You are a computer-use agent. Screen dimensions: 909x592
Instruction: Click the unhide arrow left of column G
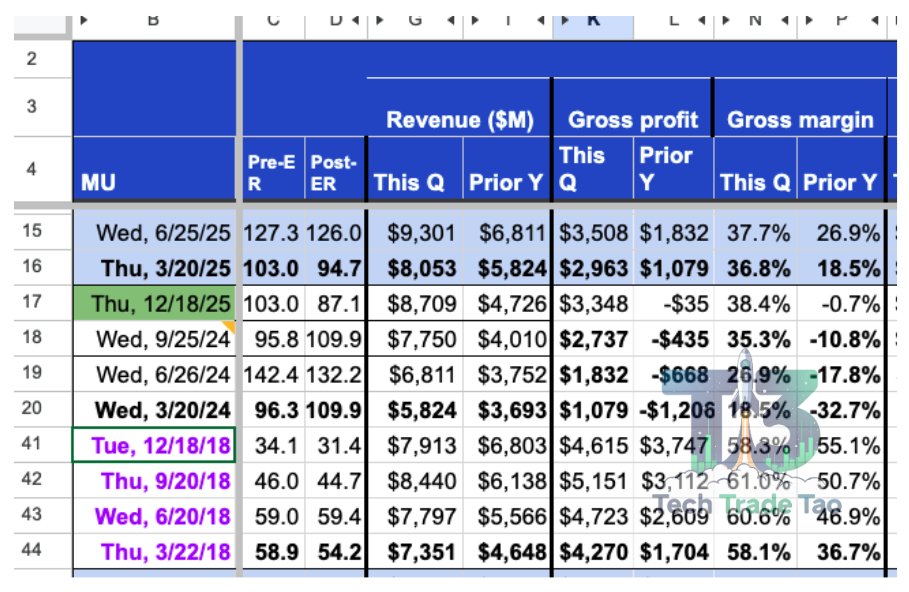[x=380, y=20]
